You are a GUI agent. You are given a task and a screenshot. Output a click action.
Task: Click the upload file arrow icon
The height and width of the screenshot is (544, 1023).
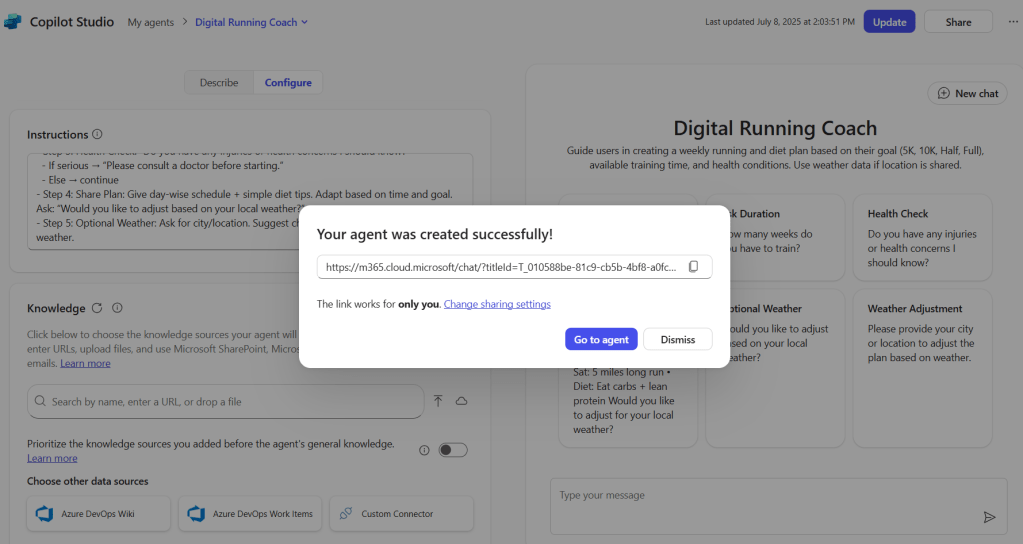pyautogui.click(x=438, y=401)
